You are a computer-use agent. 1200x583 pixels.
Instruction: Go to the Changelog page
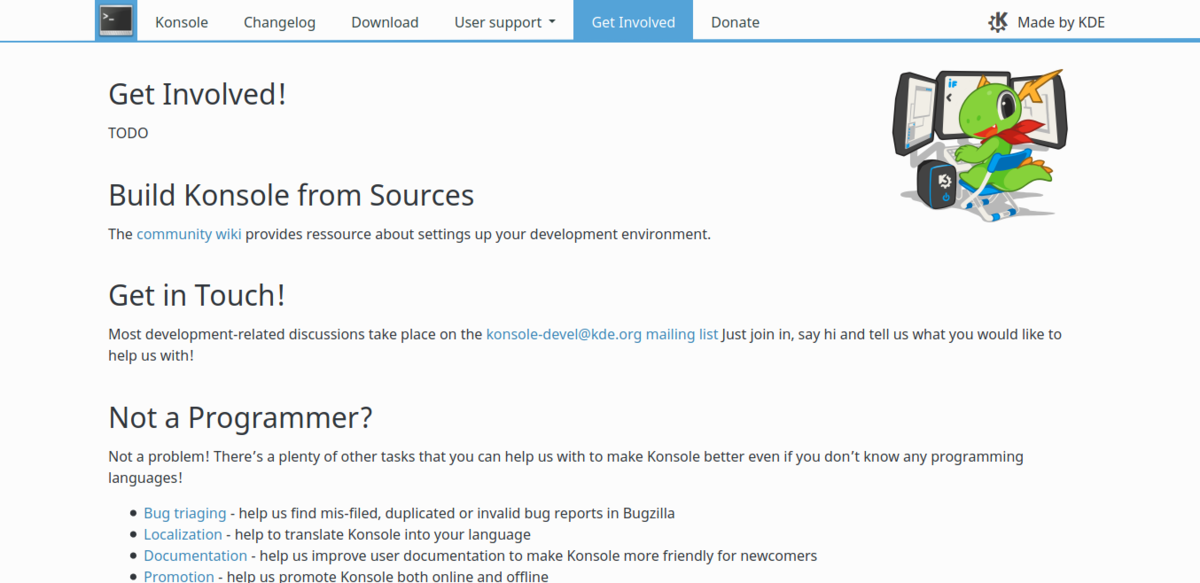(x=279, y=22)
